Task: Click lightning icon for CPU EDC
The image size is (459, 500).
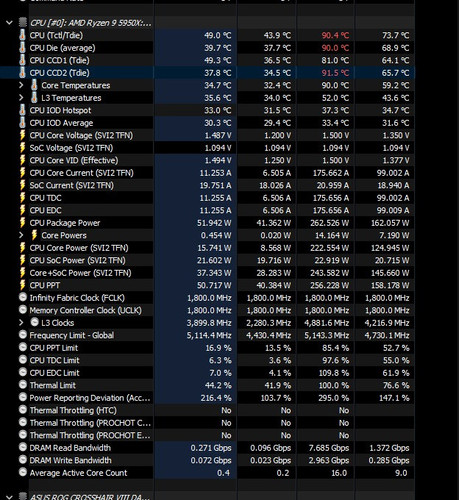Action: [22, 210]
